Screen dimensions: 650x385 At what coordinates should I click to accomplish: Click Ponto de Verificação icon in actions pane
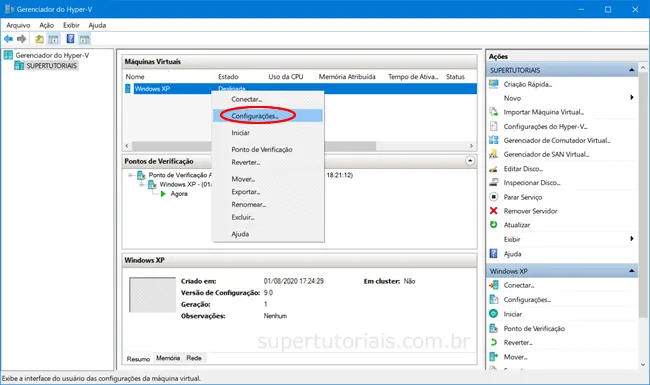[494, 328]
